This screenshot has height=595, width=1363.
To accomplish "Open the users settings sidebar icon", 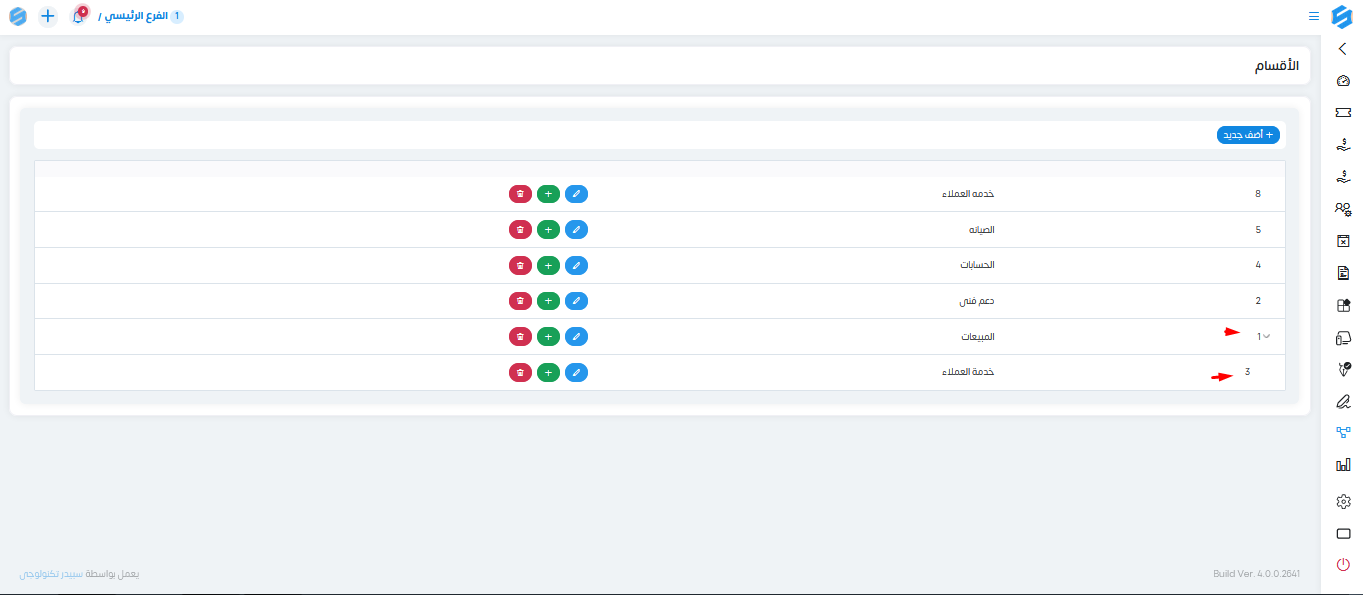I will pos(1343,209).
